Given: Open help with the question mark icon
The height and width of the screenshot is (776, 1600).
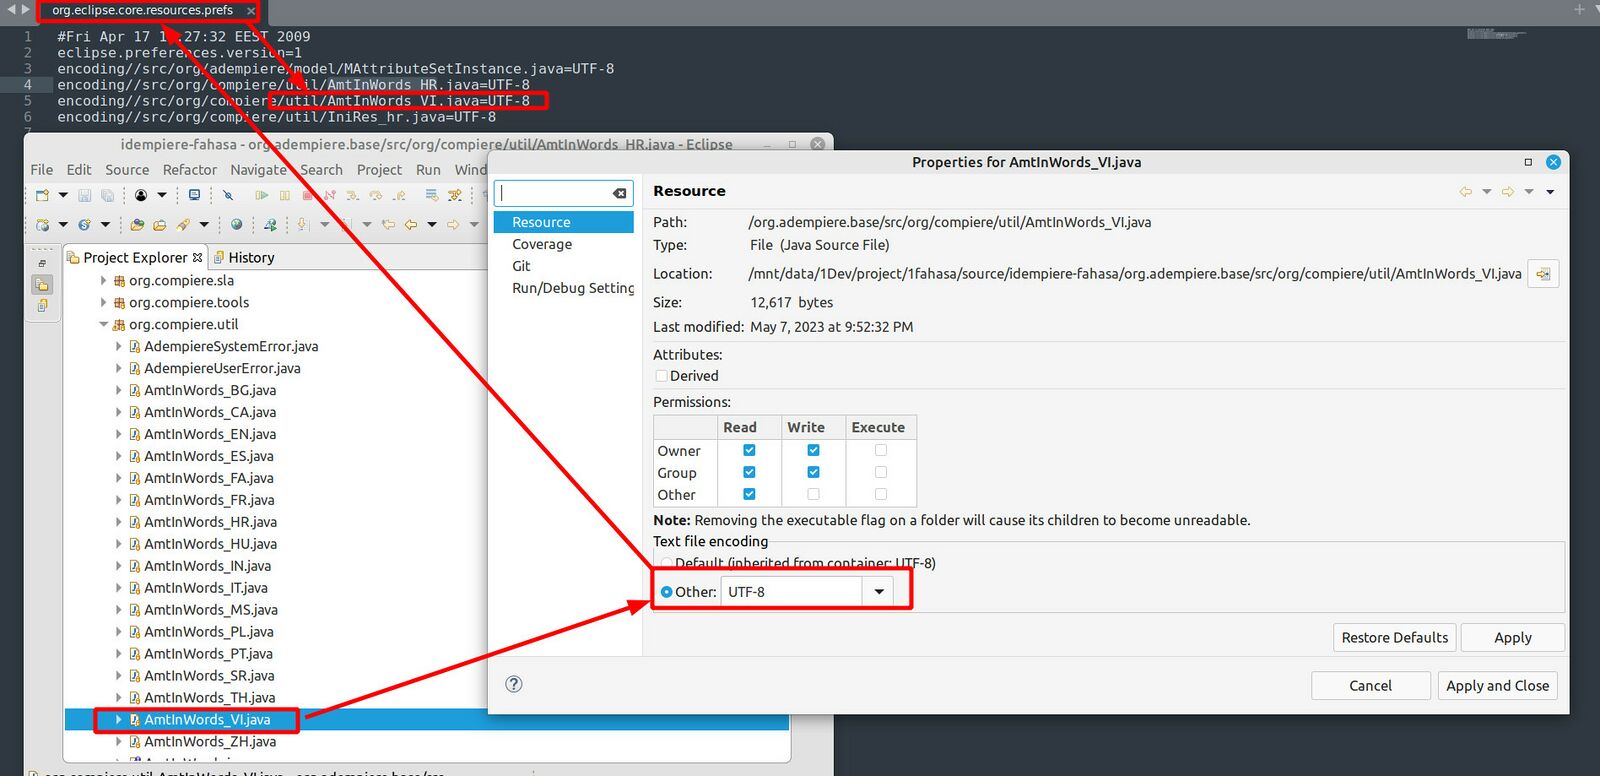Looking at the screenshot, I should [x=514, y=684].
